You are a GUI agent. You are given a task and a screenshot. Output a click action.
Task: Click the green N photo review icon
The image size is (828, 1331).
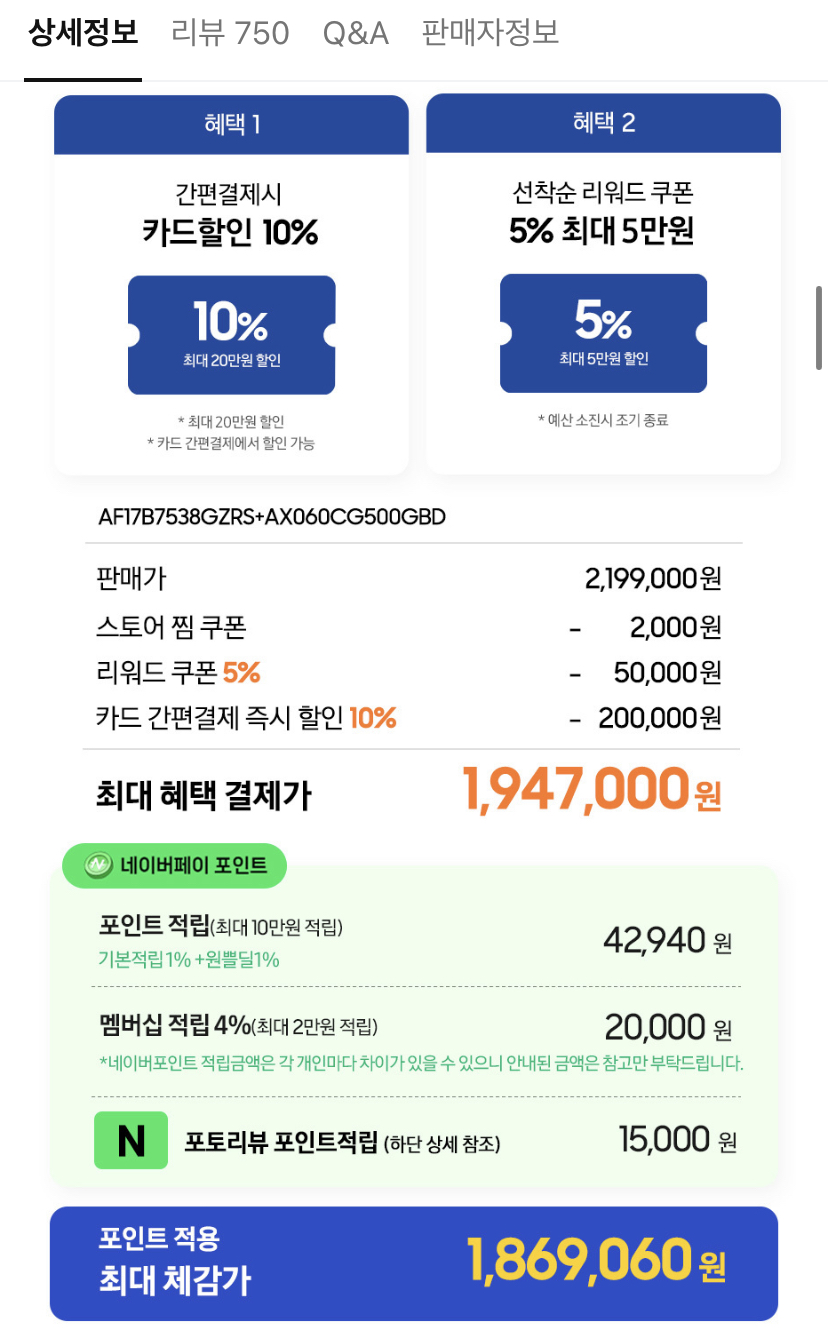(x=131, y=1140)
